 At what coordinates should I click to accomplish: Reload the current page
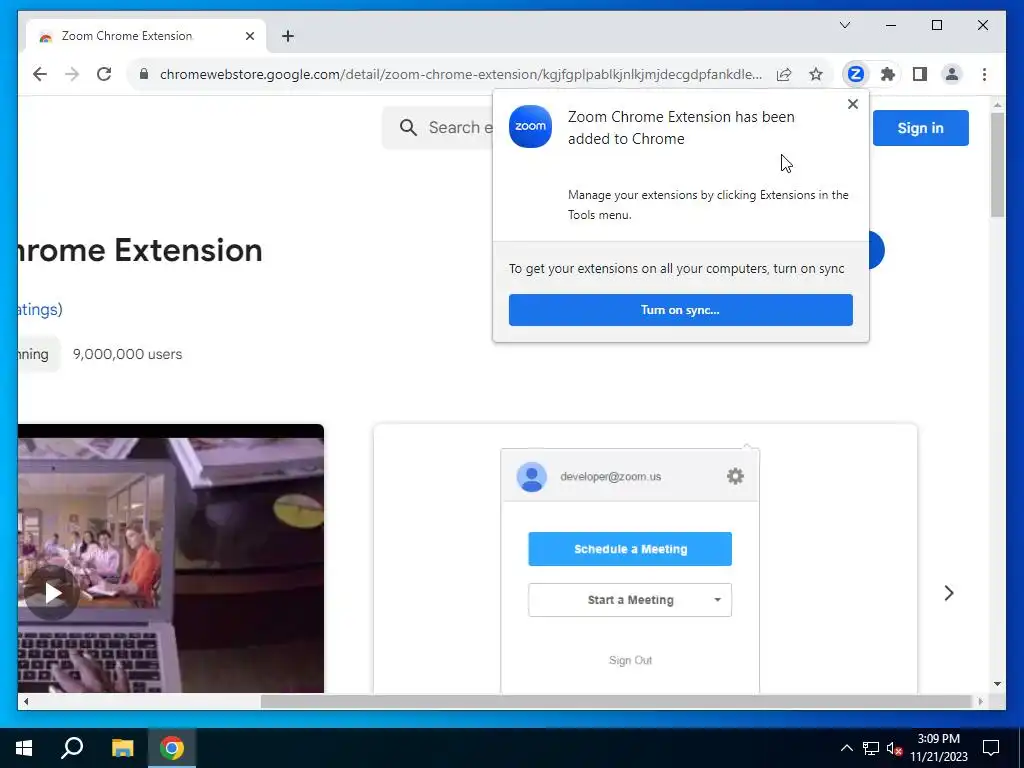104,74
